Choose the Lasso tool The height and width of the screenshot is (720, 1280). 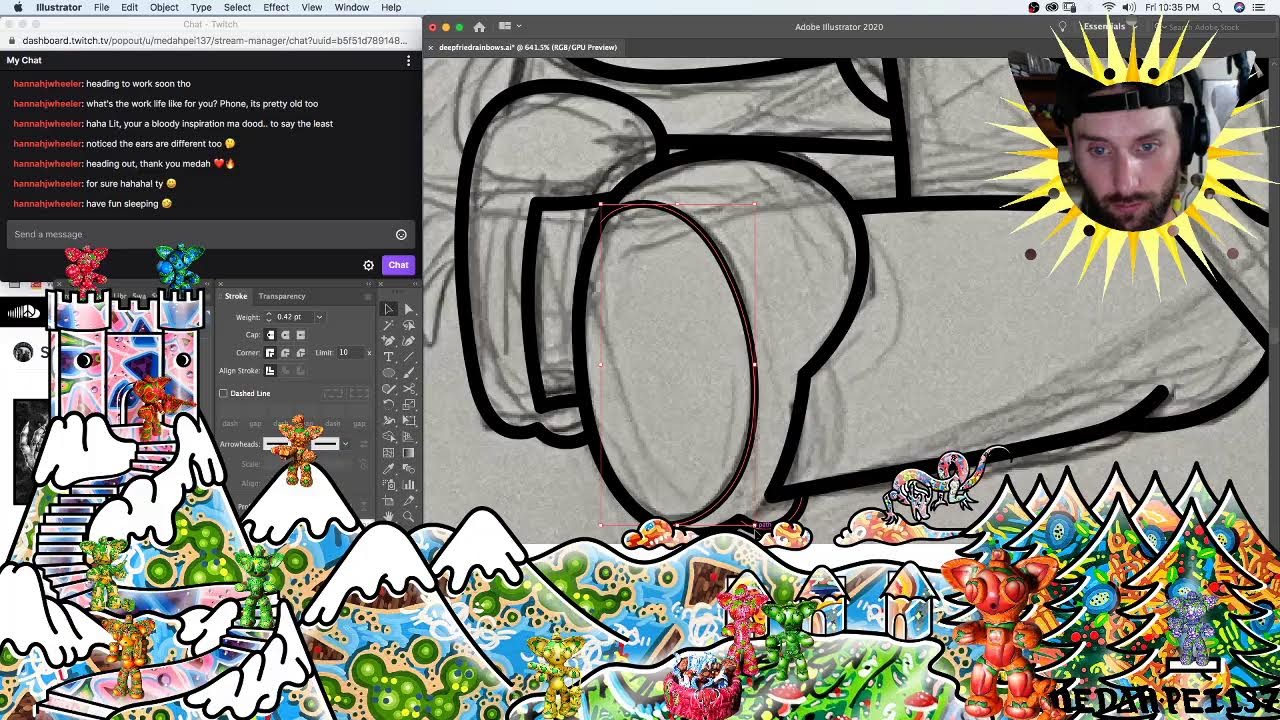409,325
